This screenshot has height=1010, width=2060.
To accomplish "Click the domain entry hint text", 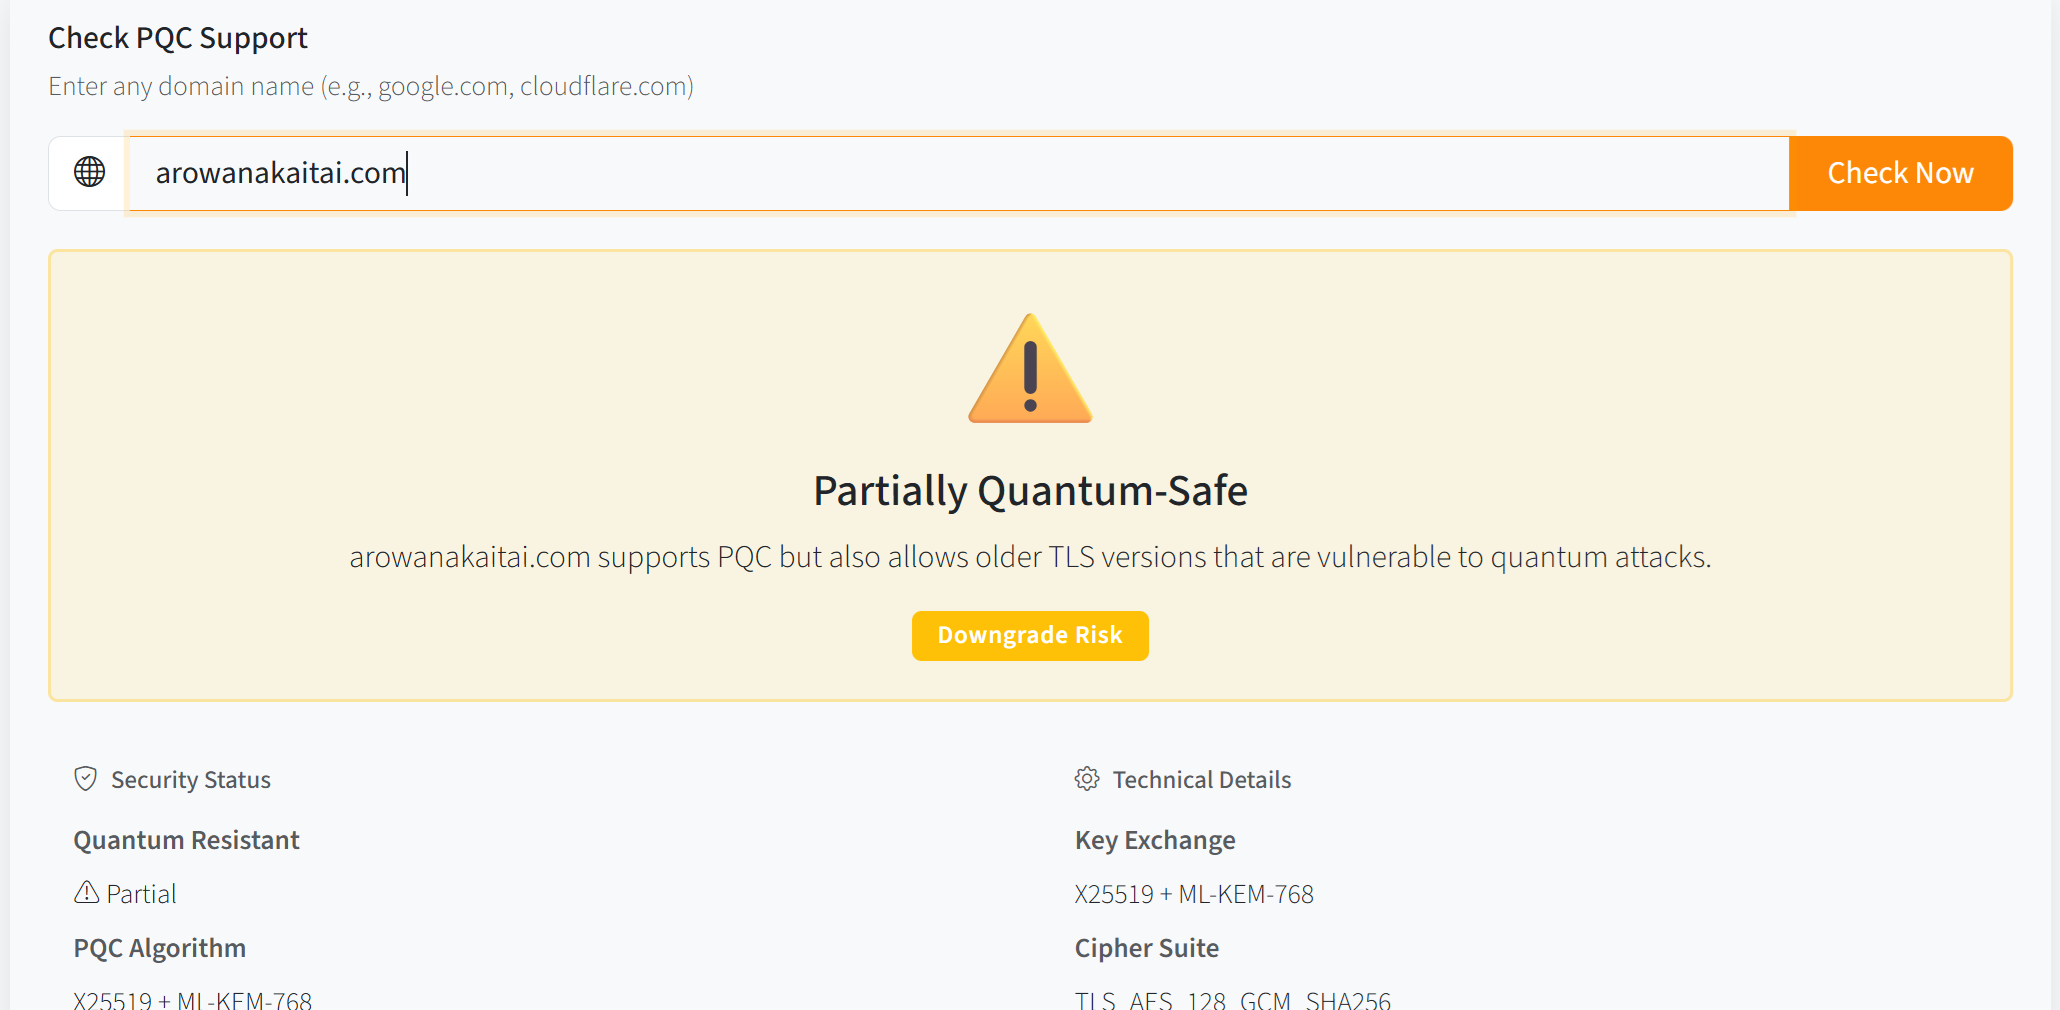I will [371, 86].
